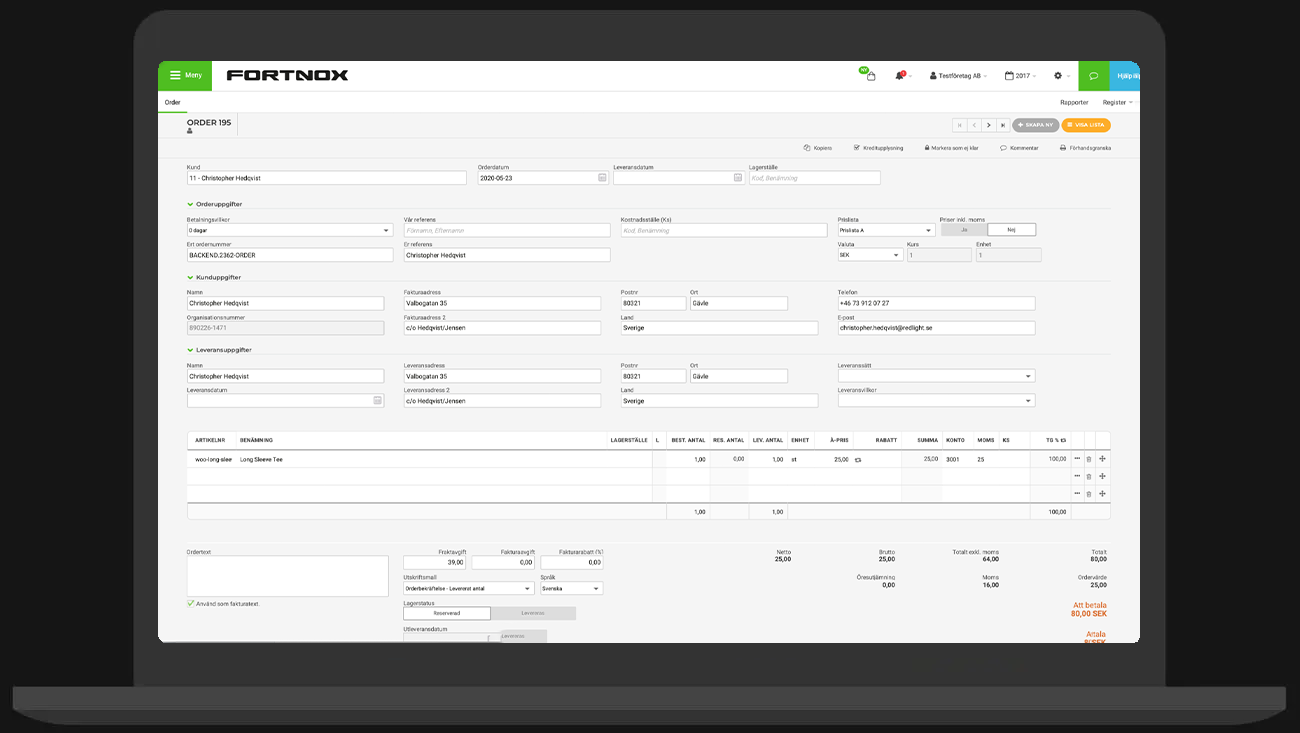
Task: Click into the Ordertext text area
Action: coord(287,576)
